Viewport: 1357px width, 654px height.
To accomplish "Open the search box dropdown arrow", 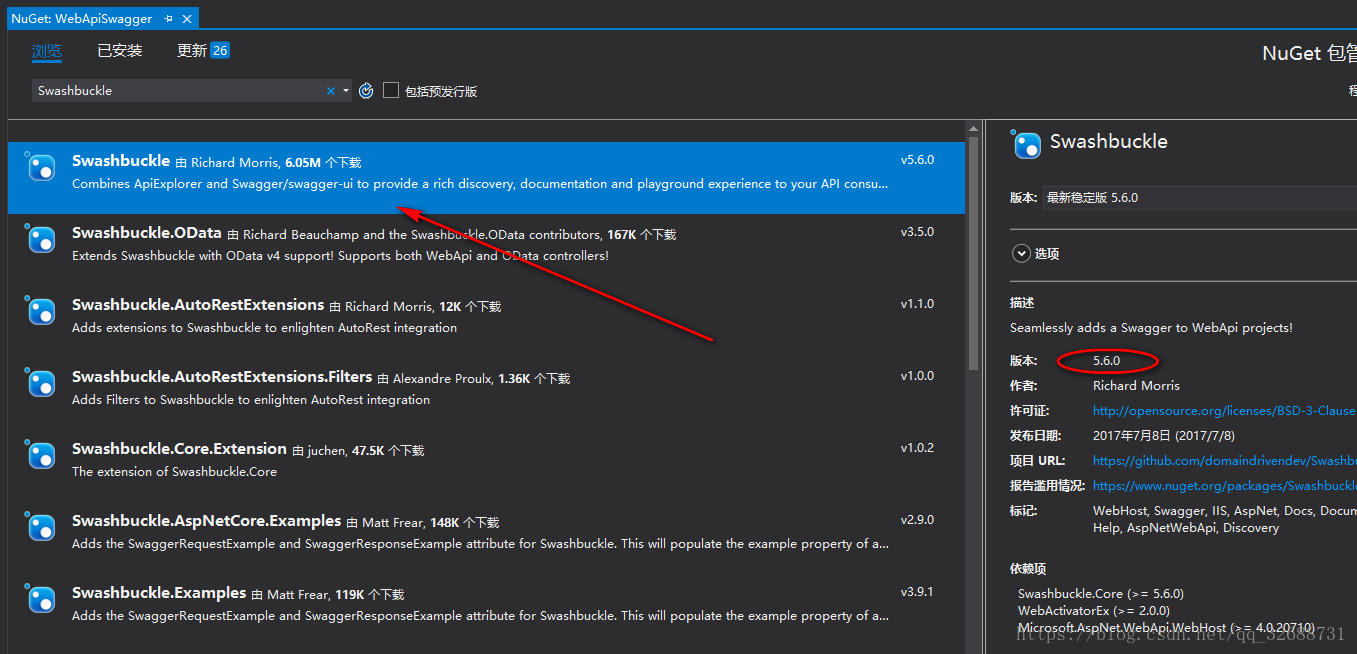I will coord(346,91).
